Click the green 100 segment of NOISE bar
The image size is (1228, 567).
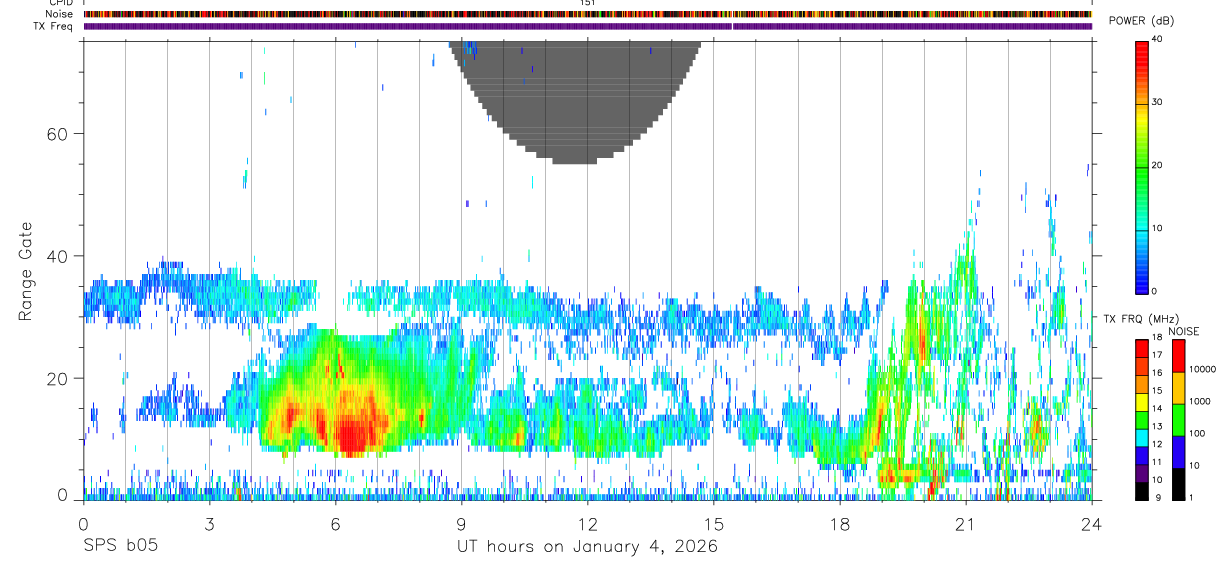coord(1178,420)
